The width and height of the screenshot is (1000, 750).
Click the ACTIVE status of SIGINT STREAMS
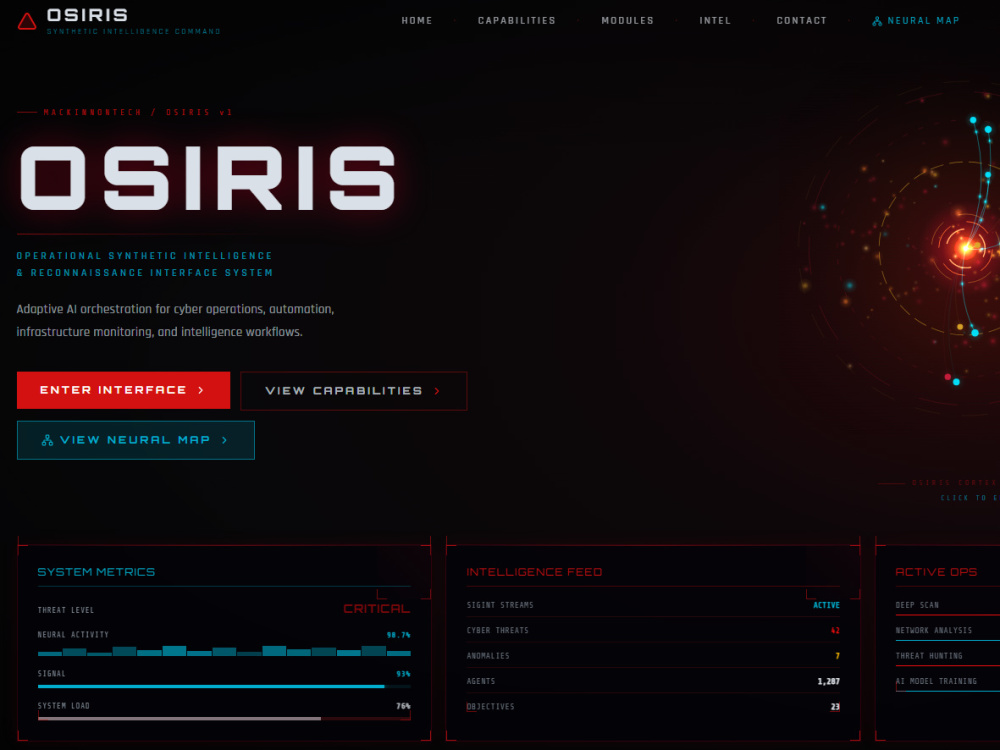826,605
